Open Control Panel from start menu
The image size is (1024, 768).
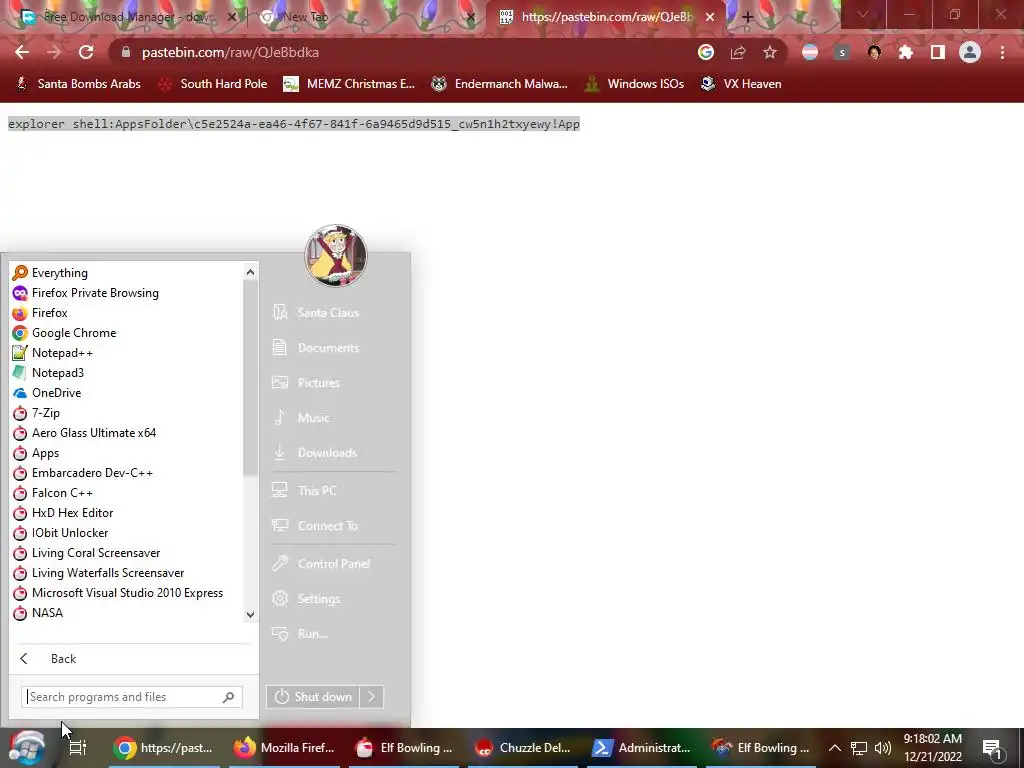point(334,564)
